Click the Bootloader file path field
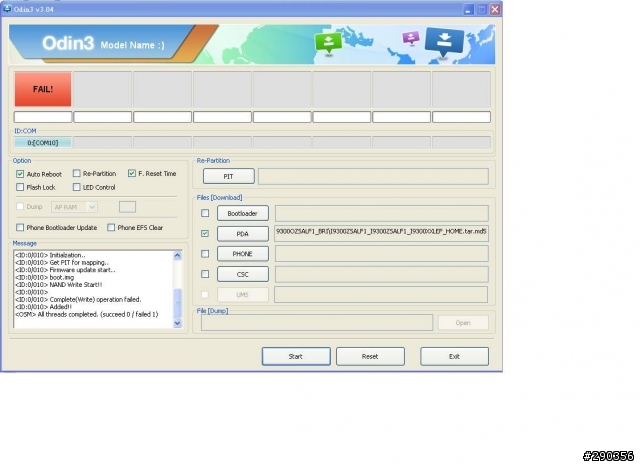Image resolution: width=640 pixels, height=464 pixels. 381,213
